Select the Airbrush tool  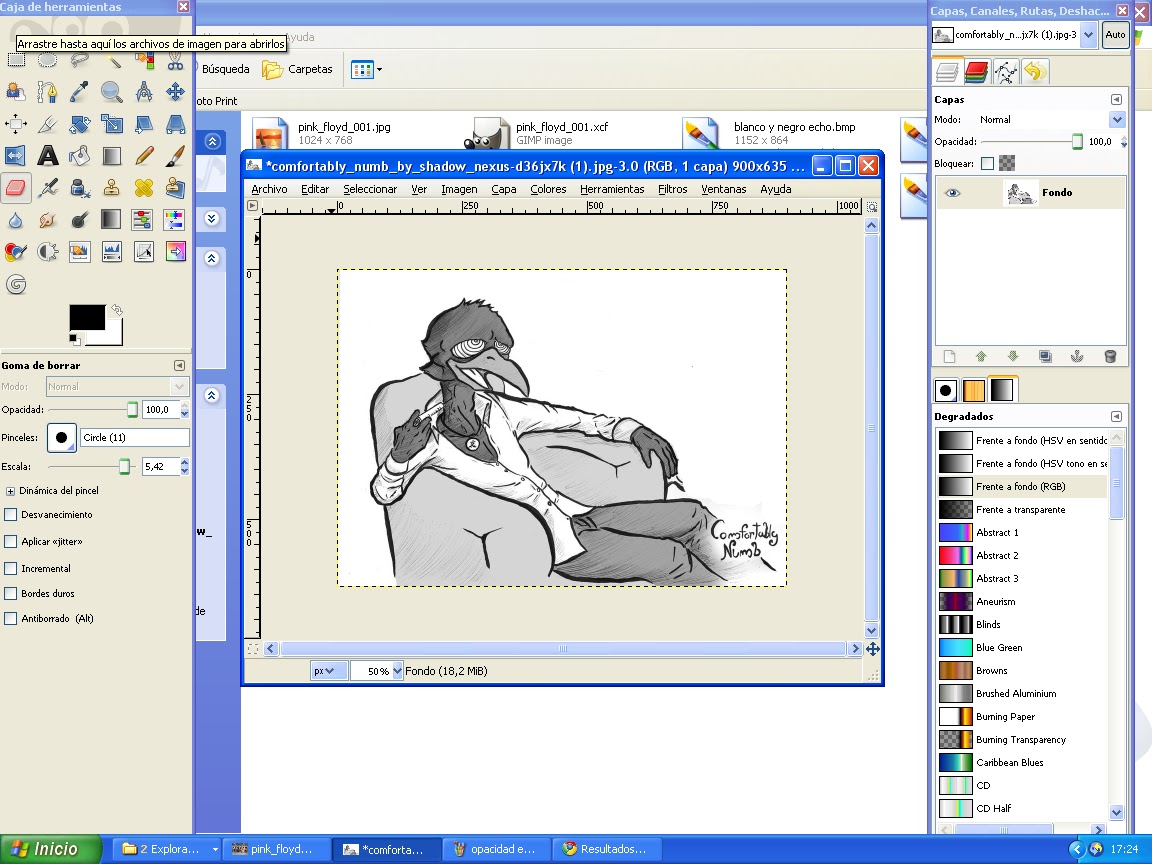click(48, 187)
